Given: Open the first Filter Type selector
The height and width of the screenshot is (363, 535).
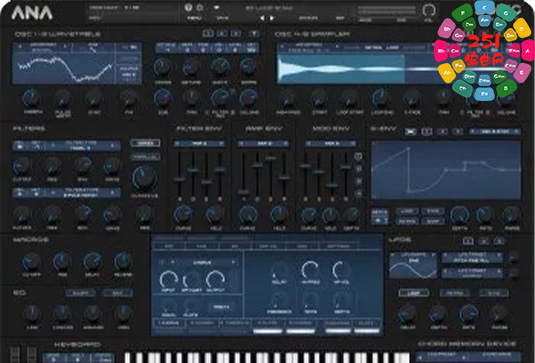Looking at the screenshot, I should tap(82, 146).
